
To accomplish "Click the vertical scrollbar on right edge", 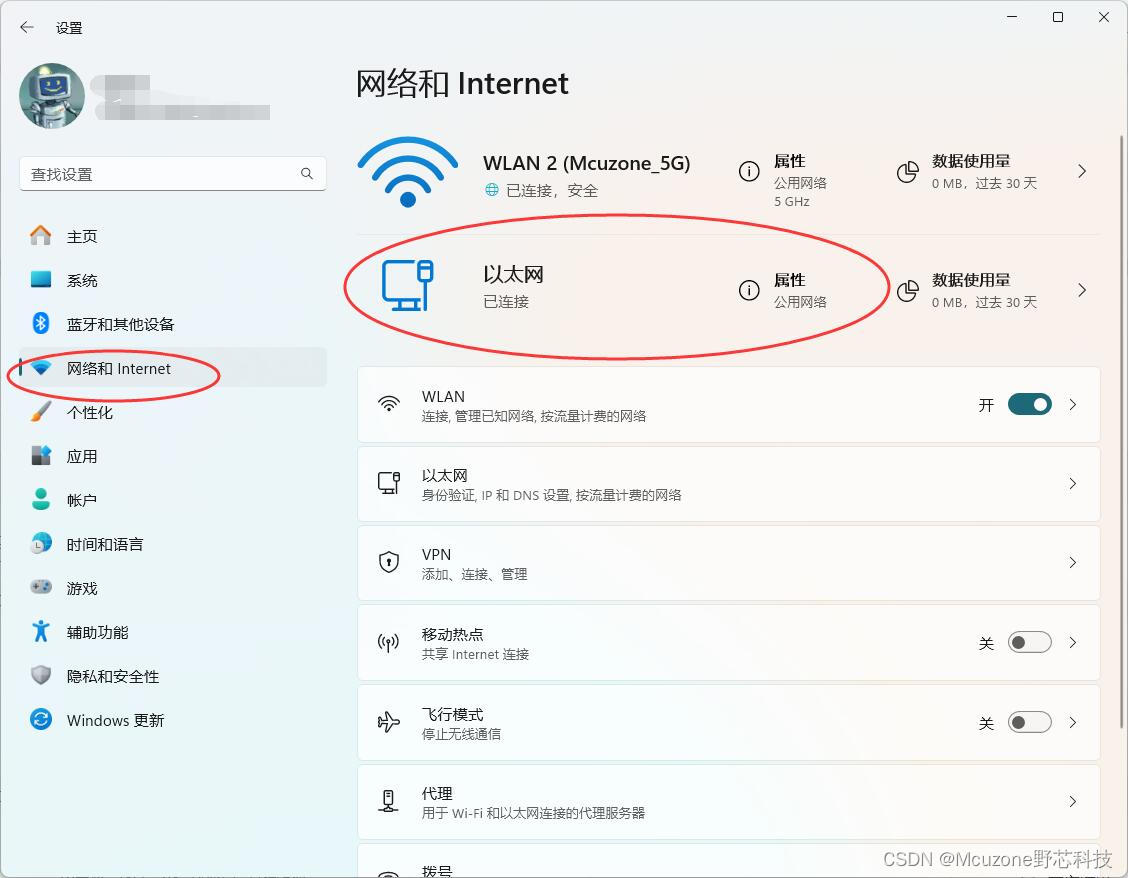I will (x=1121, y=432).
